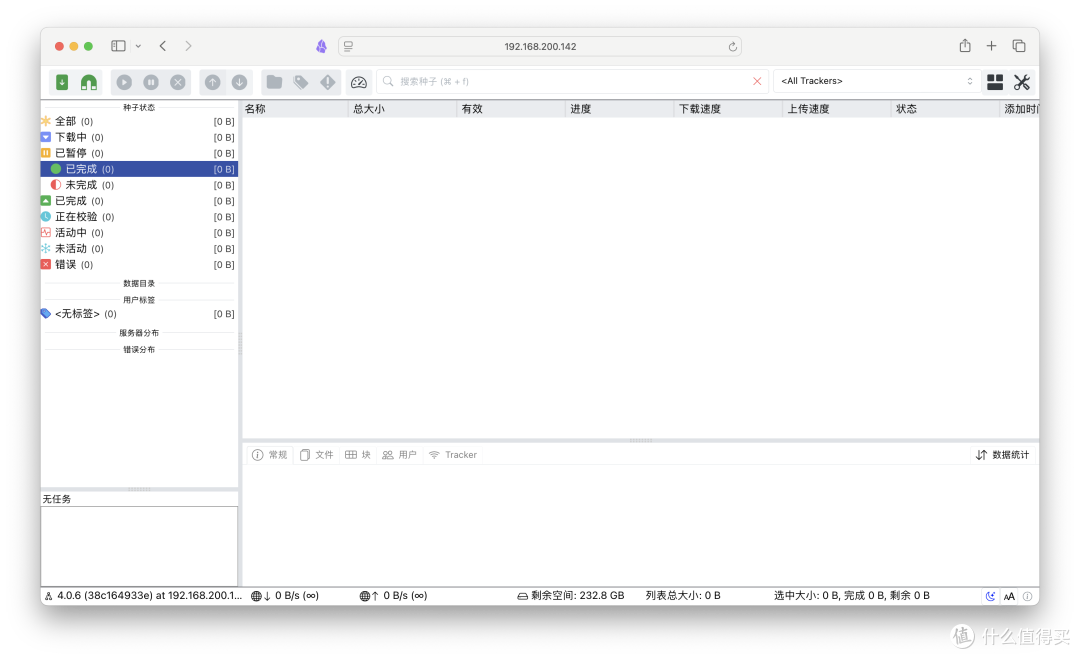The height and width of the screenshot is (659, 1080).
Task: Click the upload speed 0 B/s status
Action: tap(393, 596)
